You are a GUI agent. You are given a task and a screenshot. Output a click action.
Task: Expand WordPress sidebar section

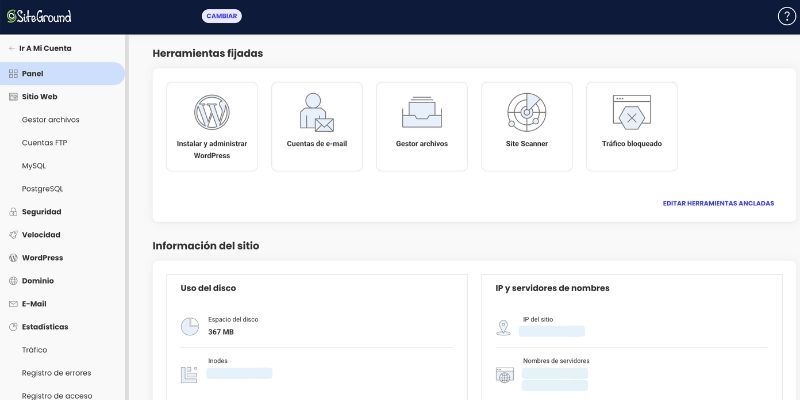(42, 258)
